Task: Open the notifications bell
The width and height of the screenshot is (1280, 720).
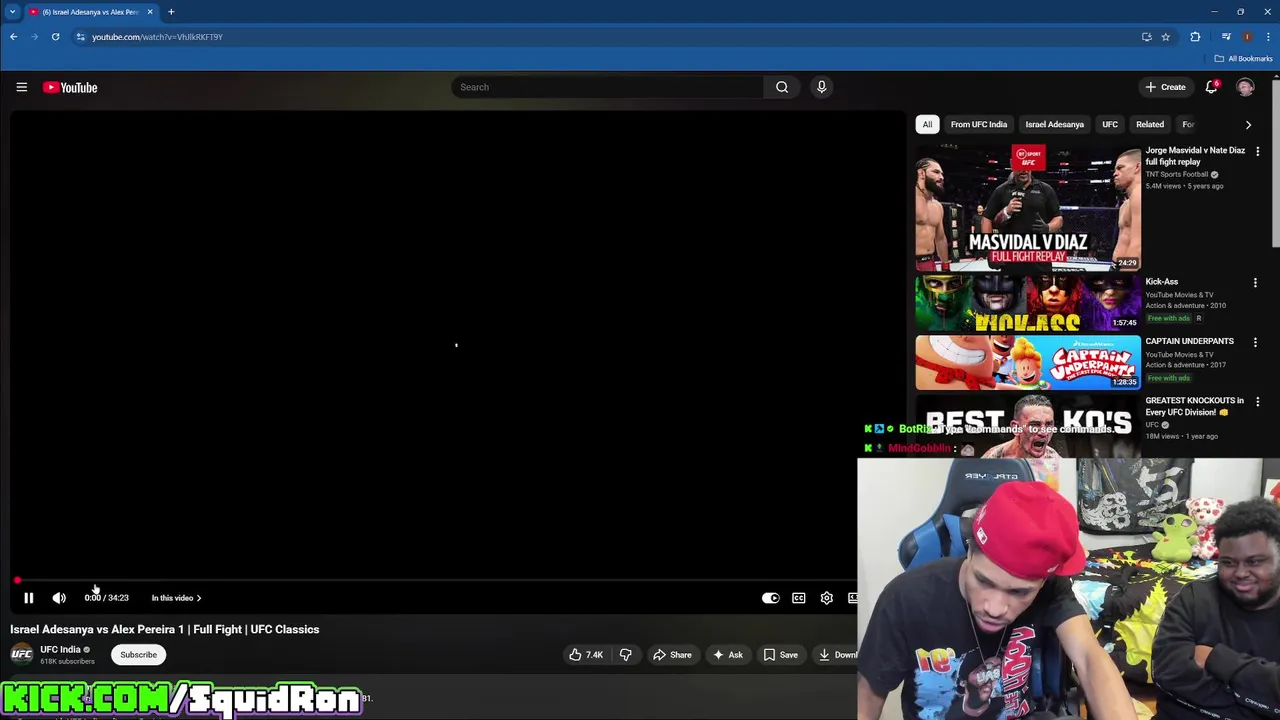Action: click(x=1211, y=87)
